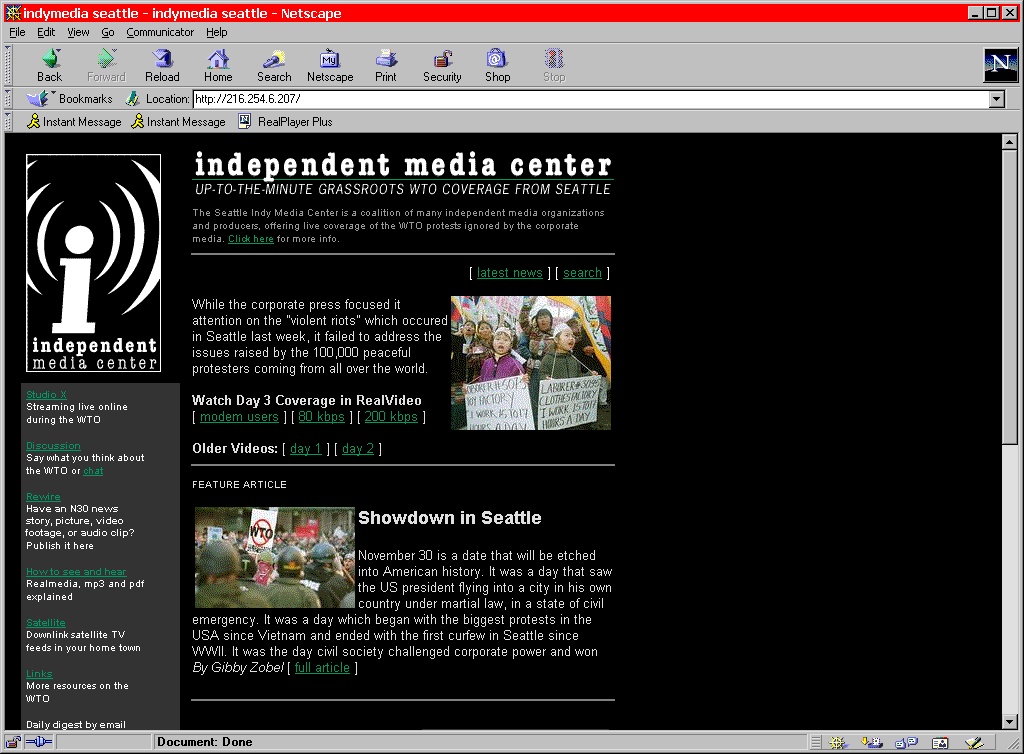Click the Search toolbar button
The height and width of the screenshot is (754, 1024).
[273, 65]
